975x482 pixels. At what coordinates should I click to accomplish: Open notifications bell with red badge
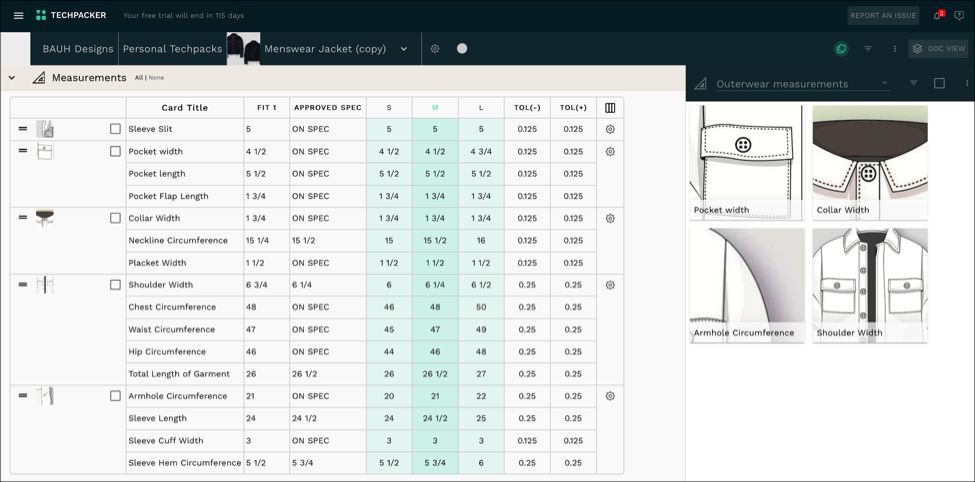coord(938,15)
